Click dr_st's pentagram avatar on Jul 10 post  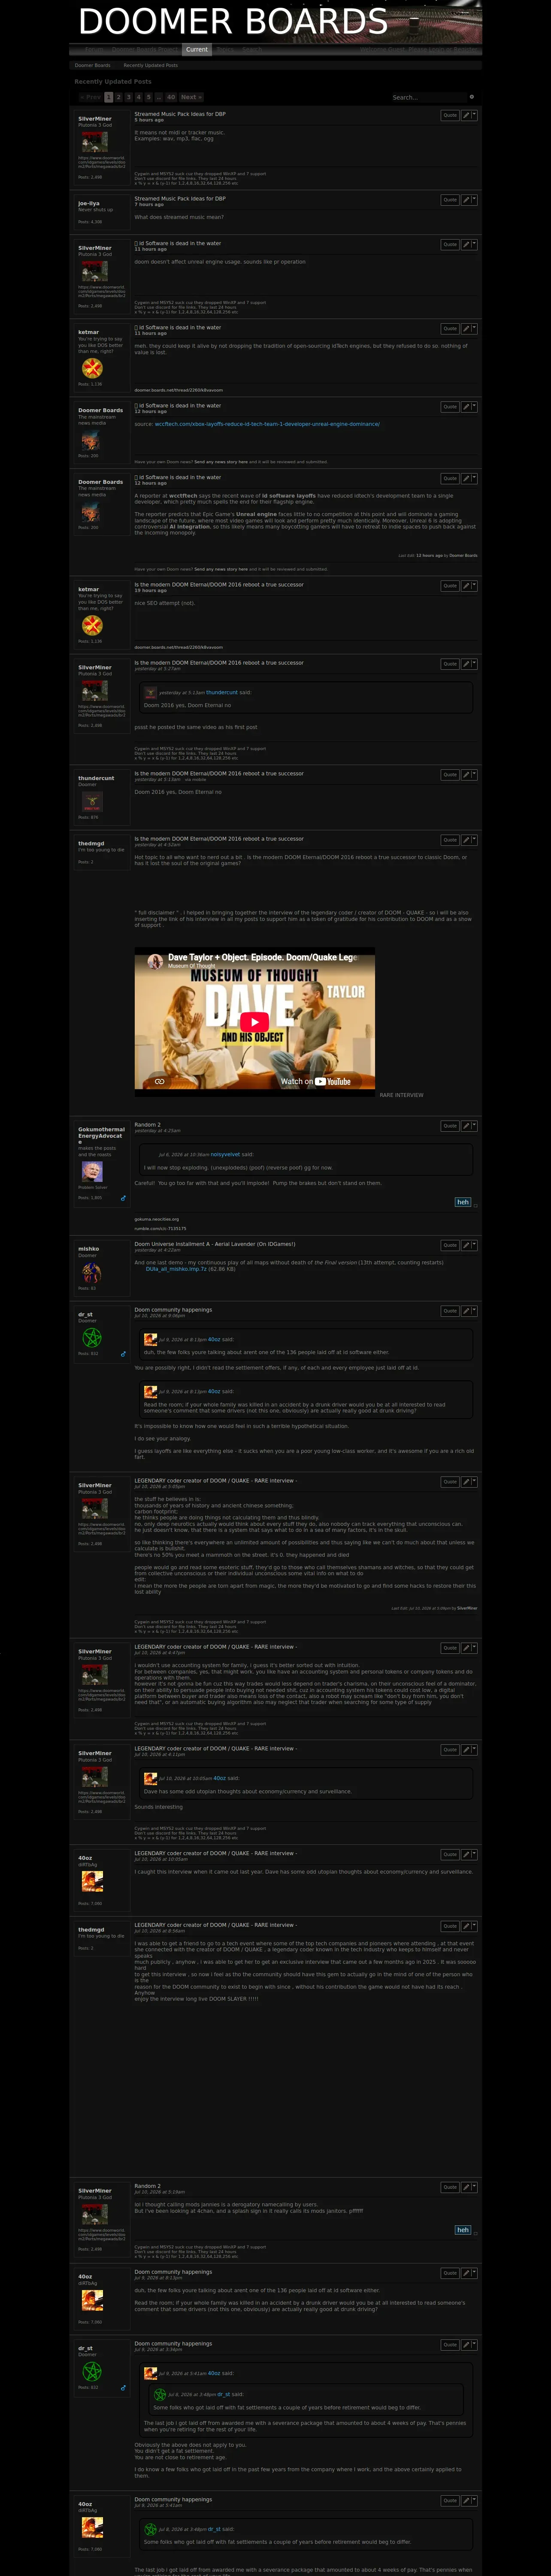coord(91,1337)
